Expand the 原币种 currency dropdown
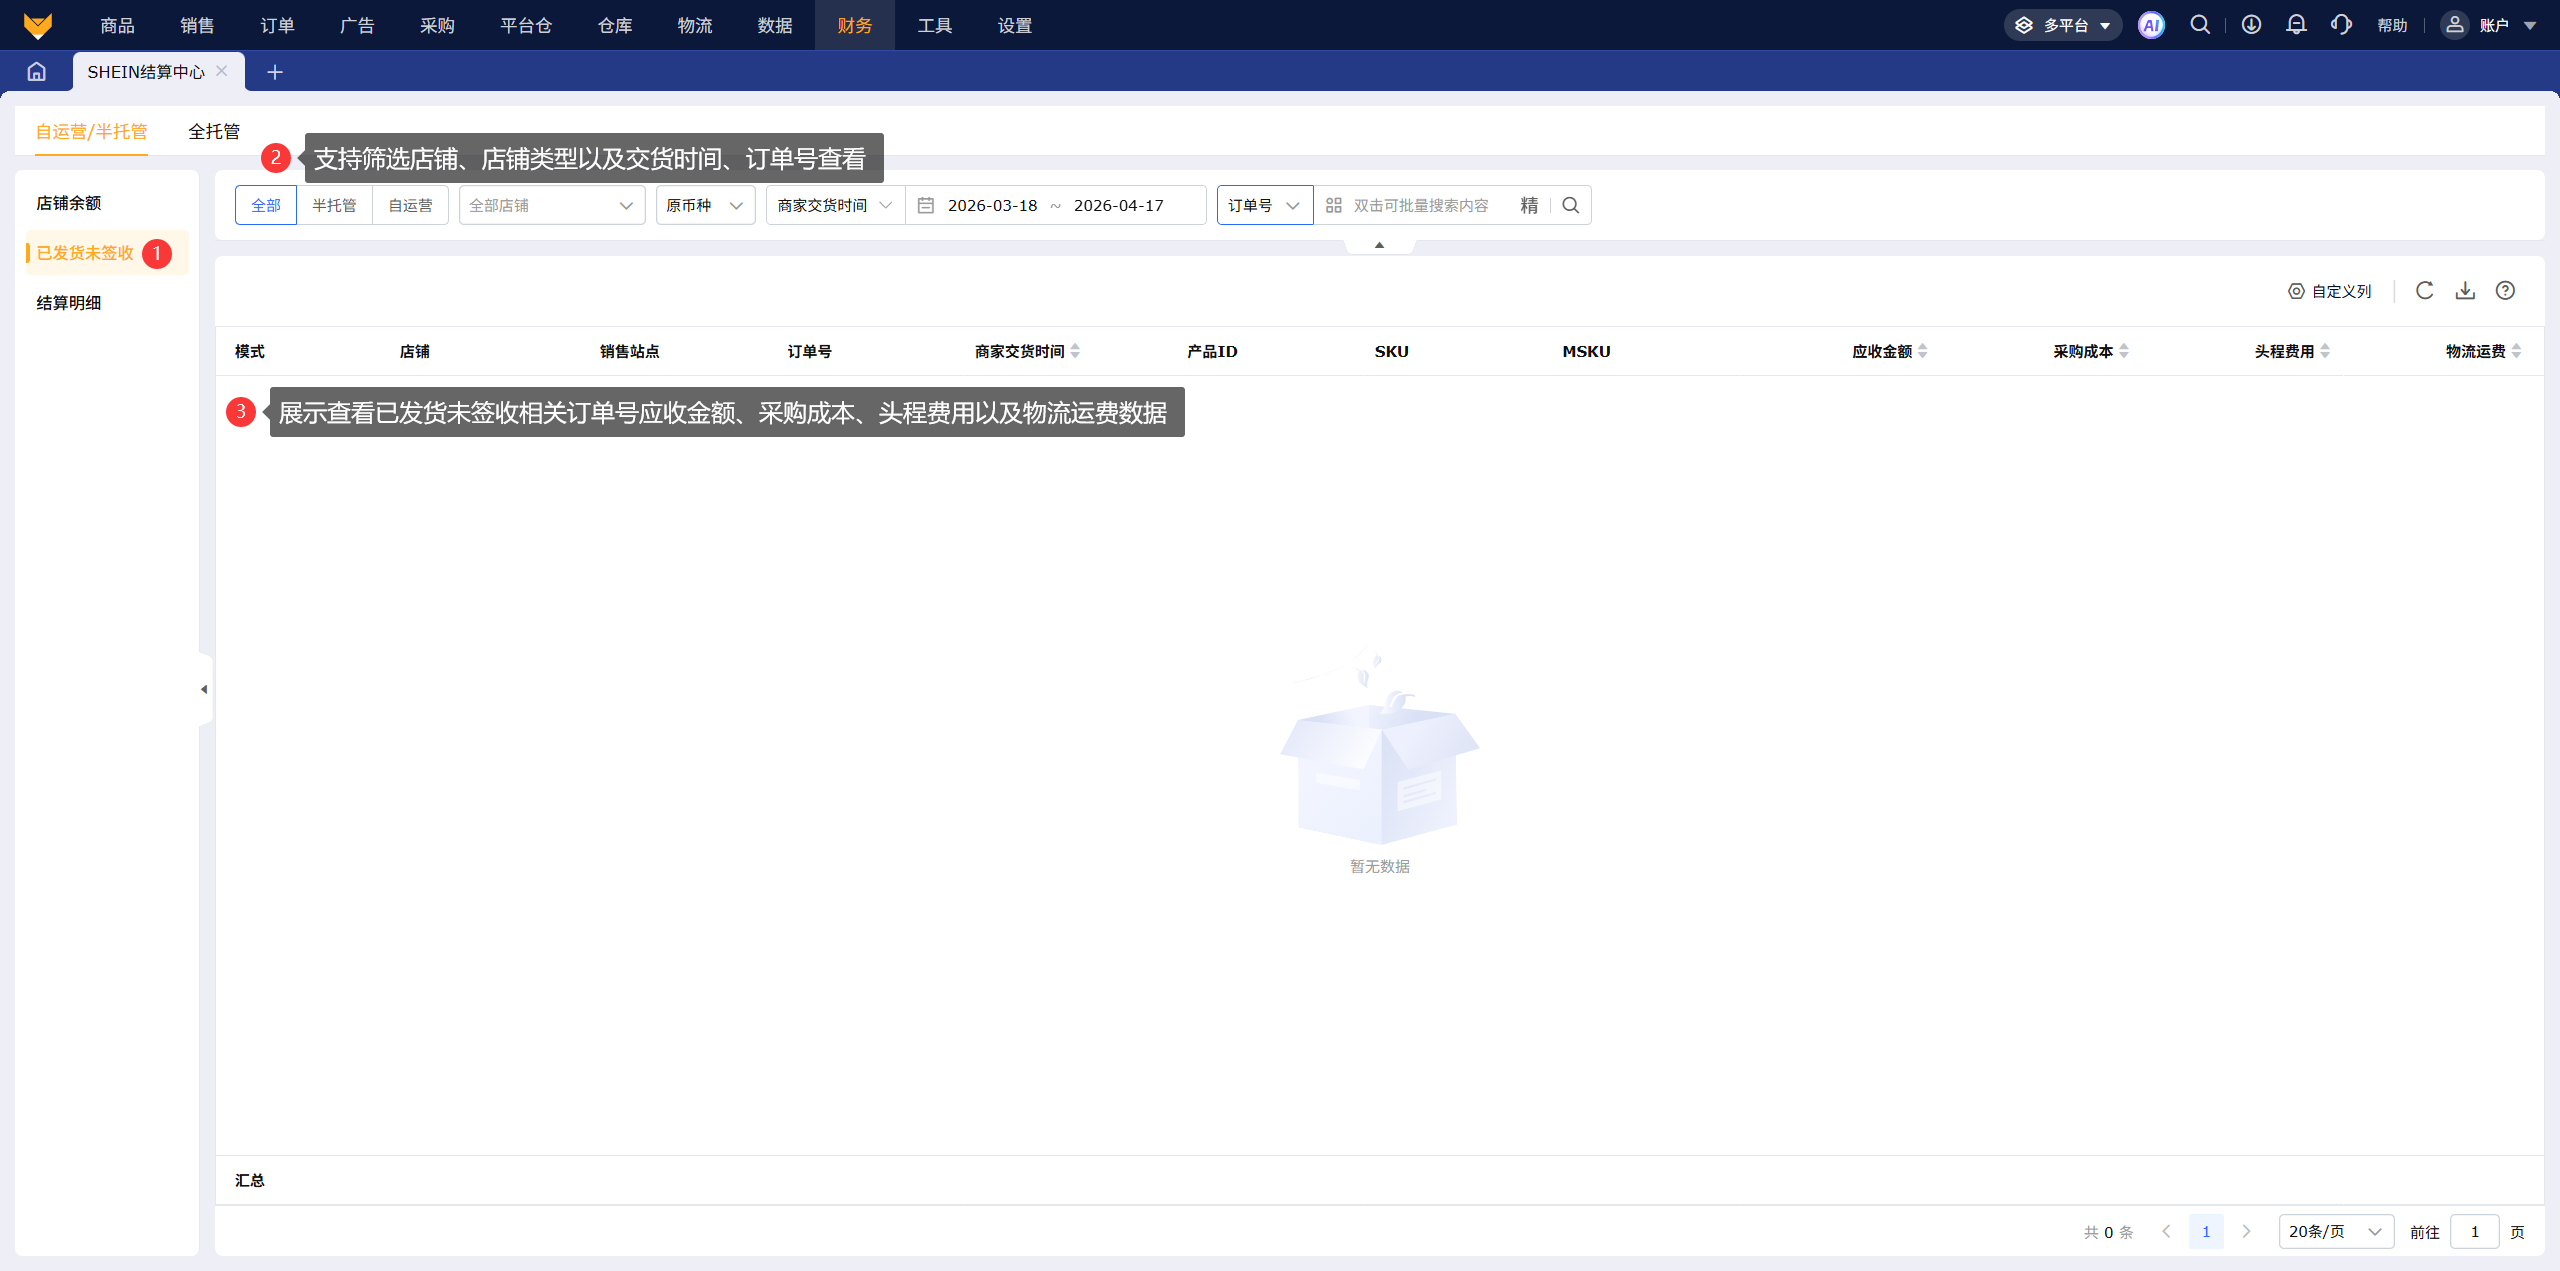The image size is (2560, 1271). click(x=705, y=205)
